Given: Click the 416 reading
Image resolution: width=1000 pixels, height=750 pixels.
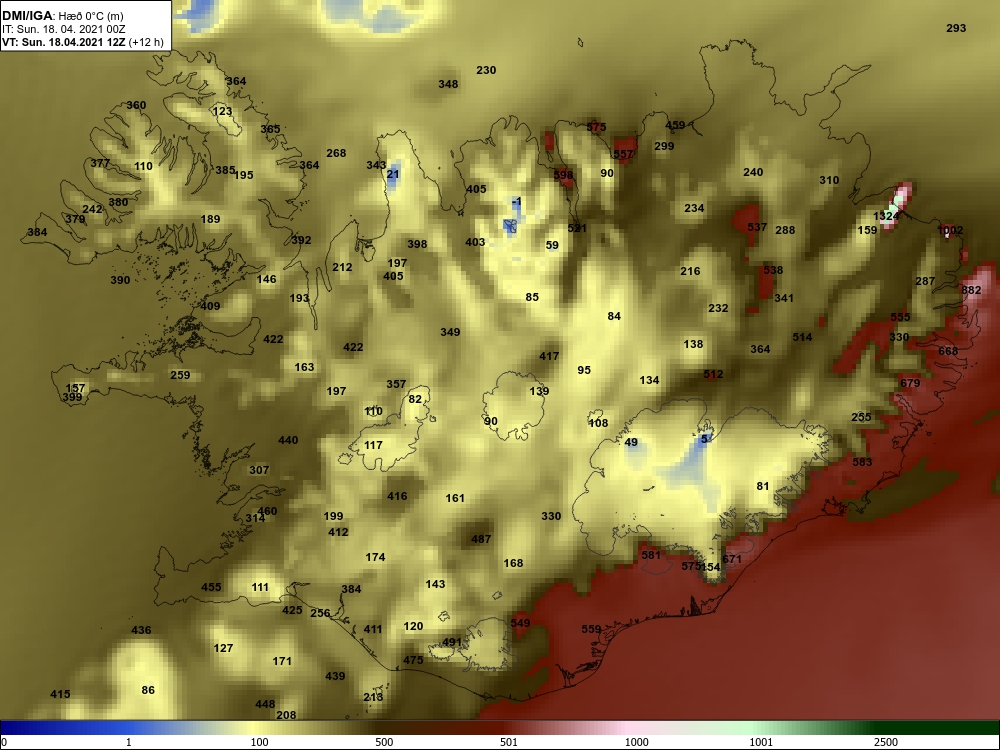Looking at the screenshot, I should click(x=397, y=496).
